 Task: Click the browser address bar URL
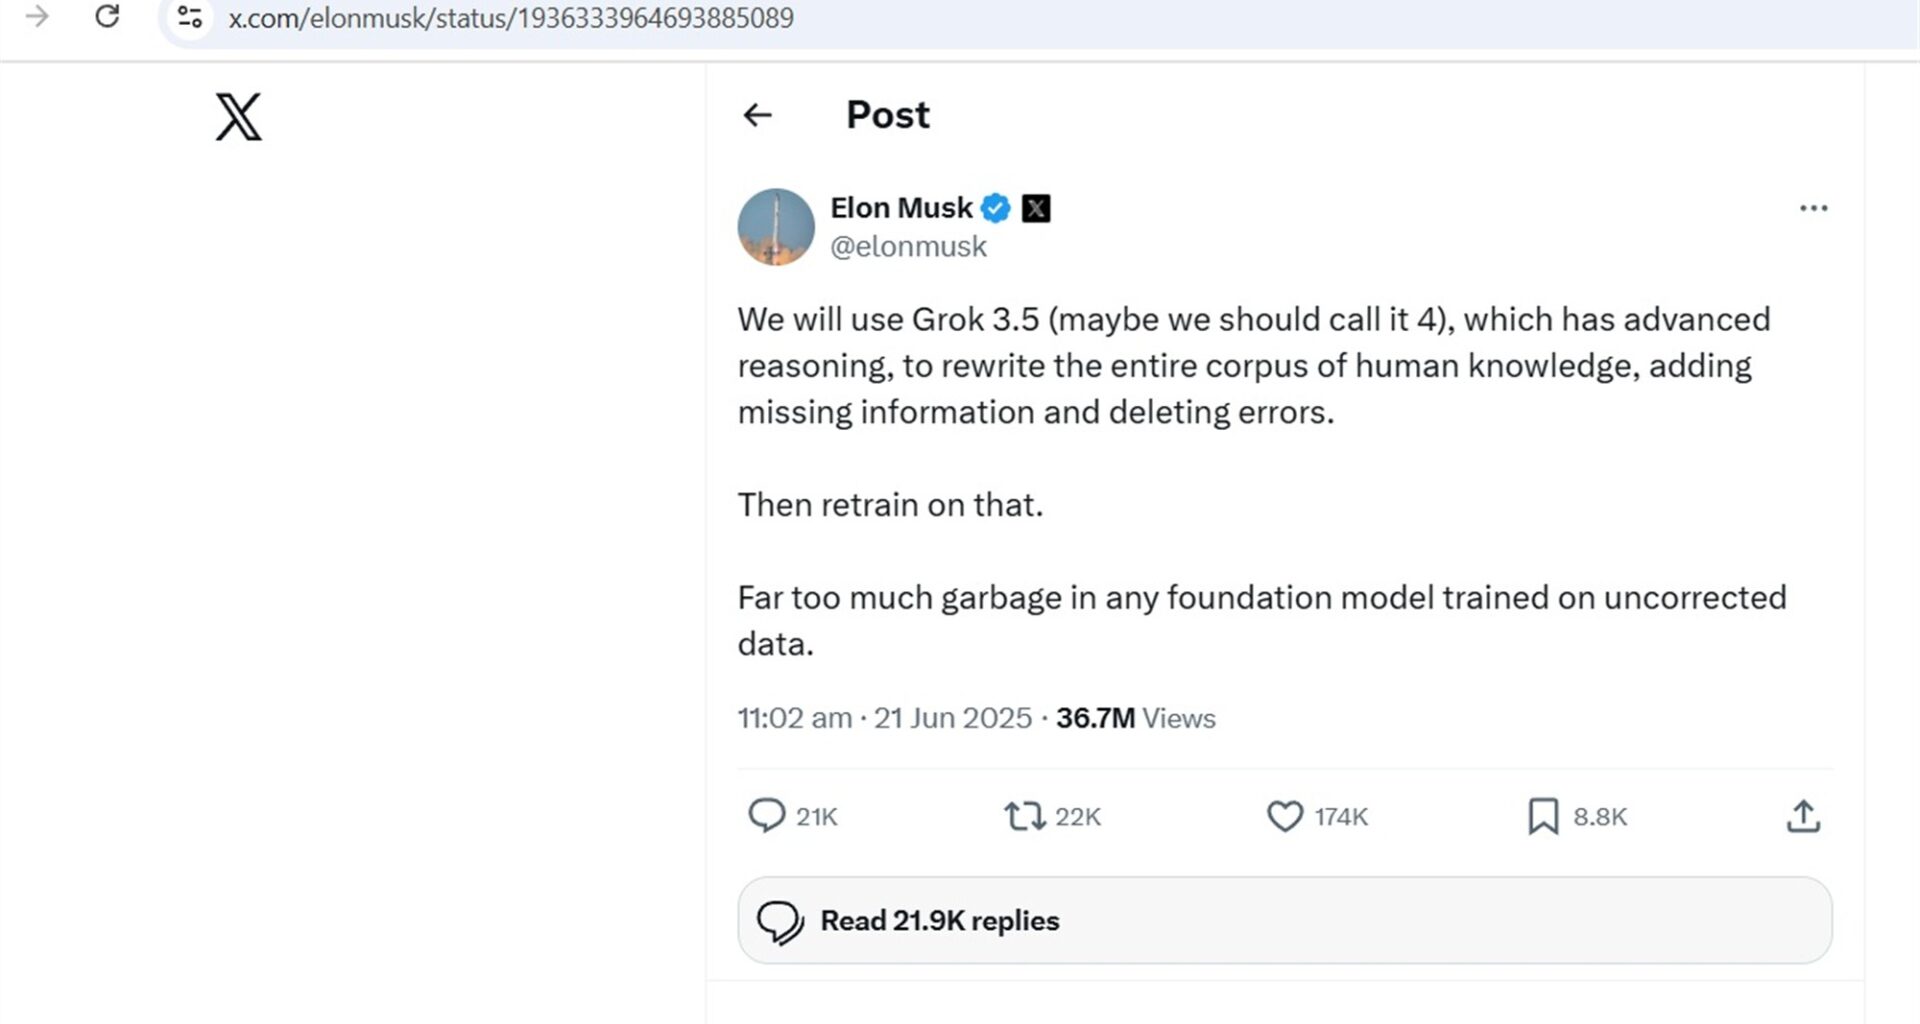coord(511,18)
